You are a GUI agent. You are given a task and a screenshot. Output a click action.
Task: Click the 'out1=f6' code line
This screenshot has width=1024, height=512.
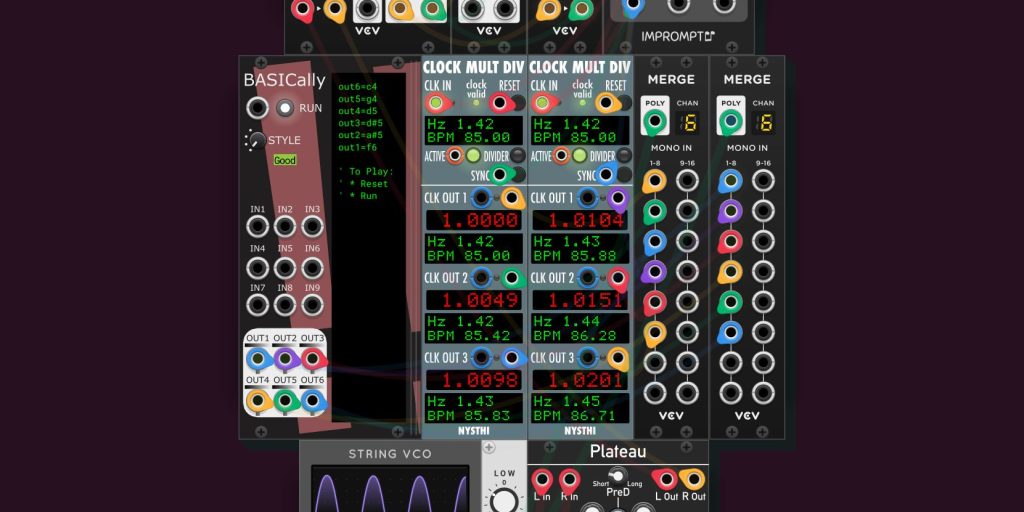[x=357, y=148]
